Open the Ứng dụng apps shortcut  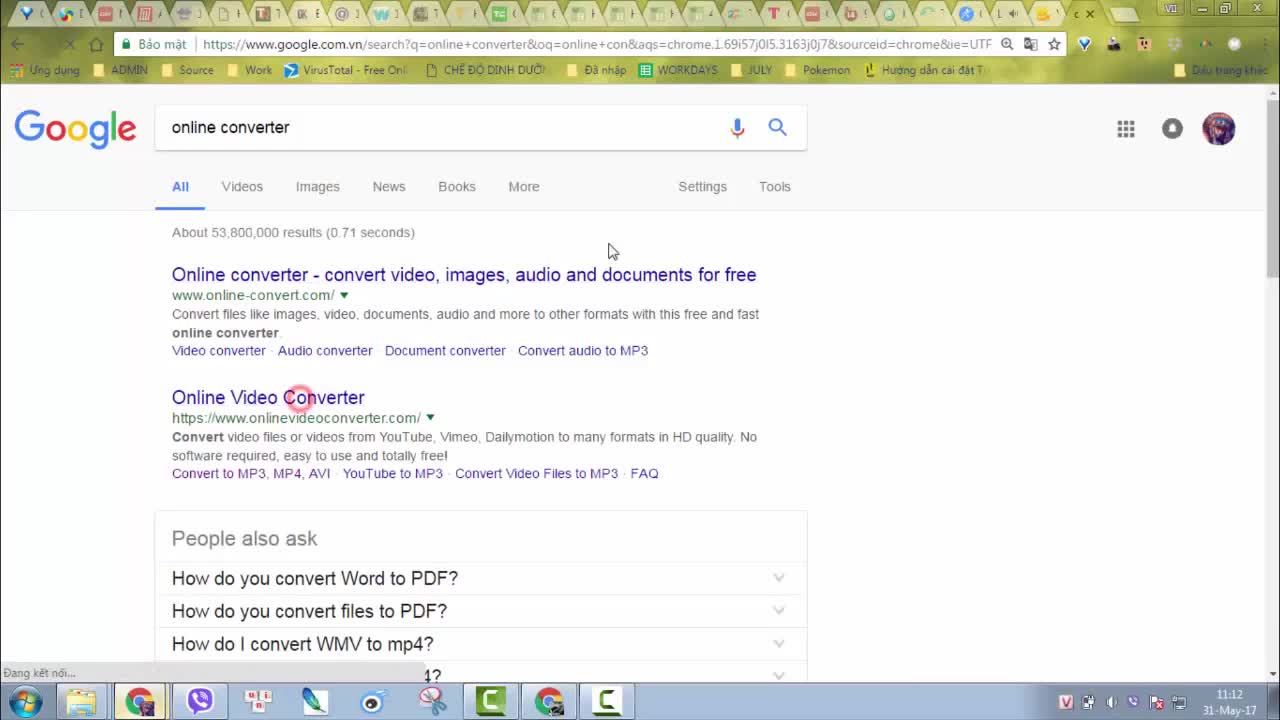point(44,70)
